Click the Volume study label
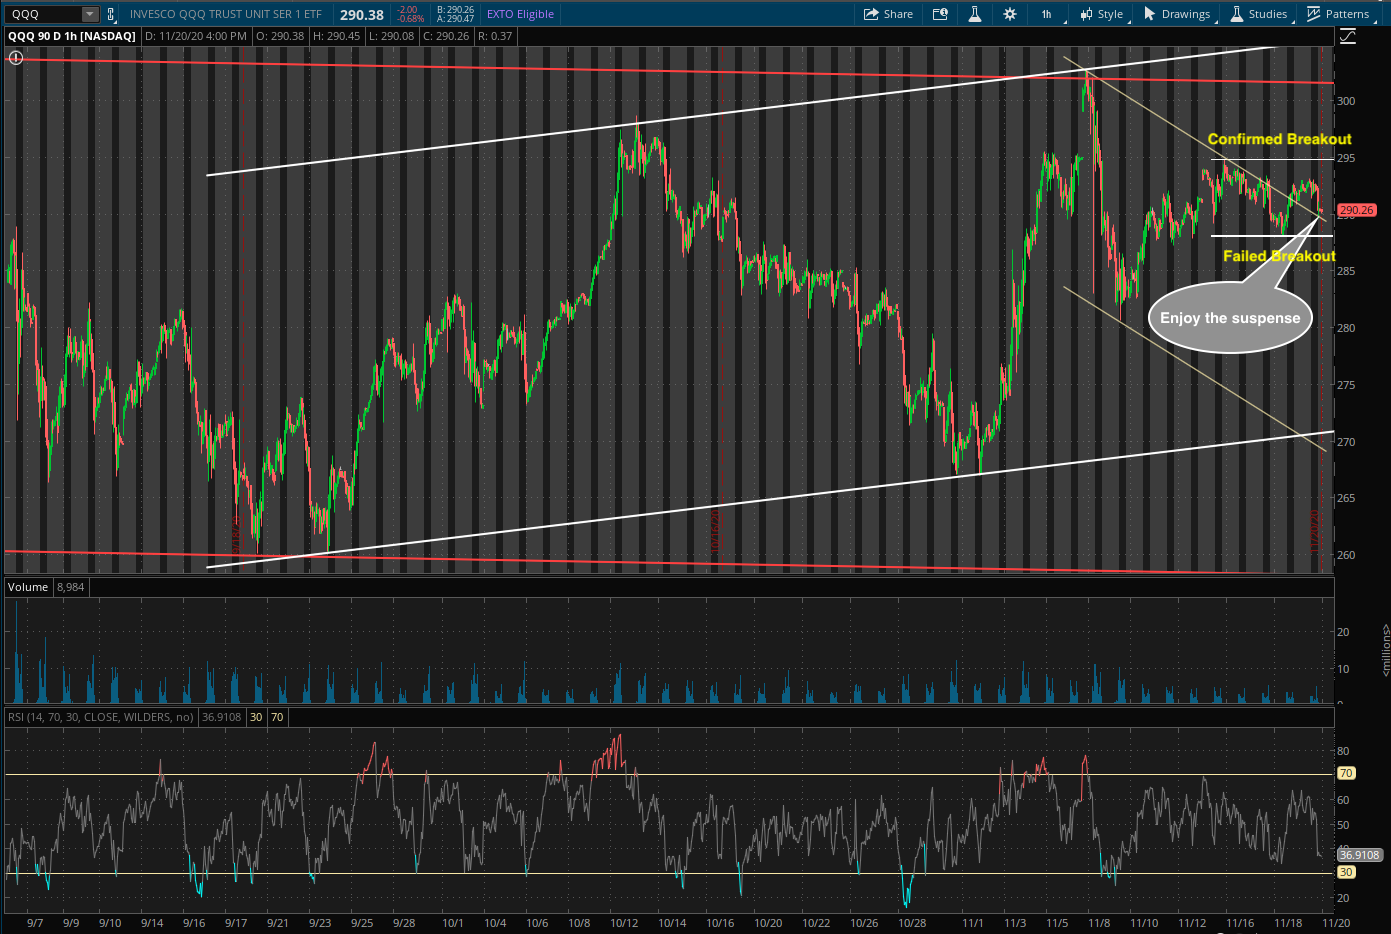 pyautogui.click(x=28, y=587)
